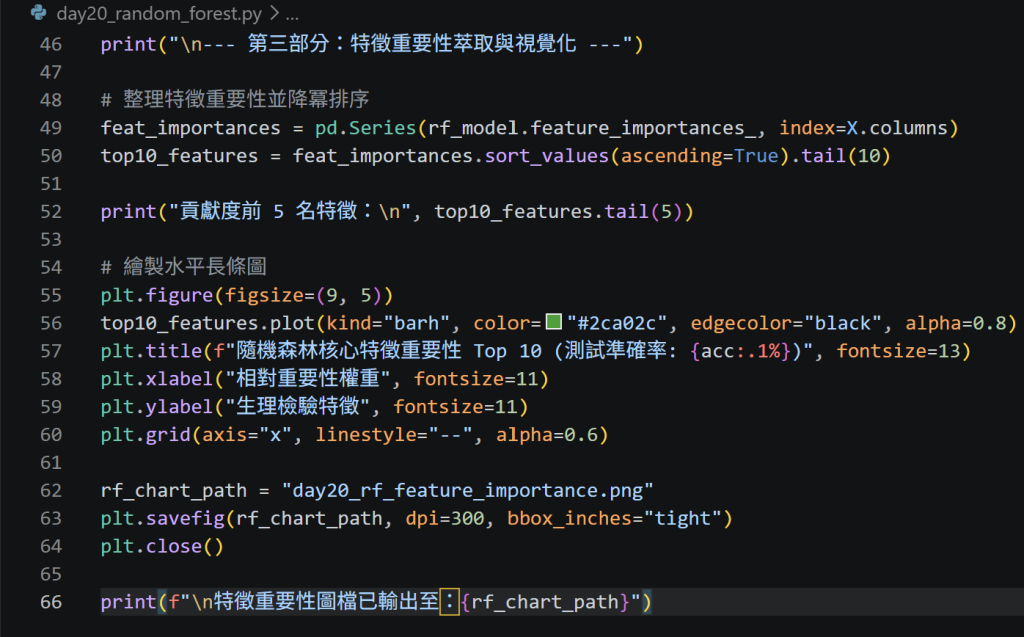Select line number 56 in gutter
Viewport: 1024px width, 637px height.
point(51,323)
